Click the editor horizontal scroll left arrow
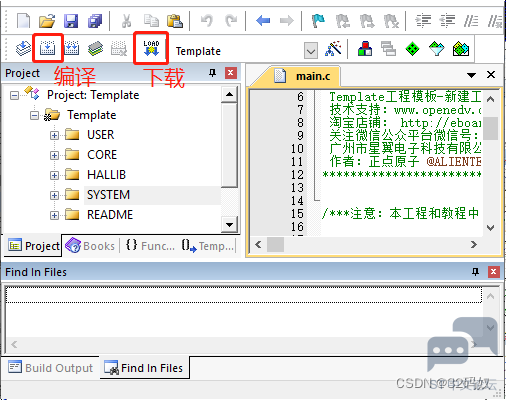 (x=258, y=245)
